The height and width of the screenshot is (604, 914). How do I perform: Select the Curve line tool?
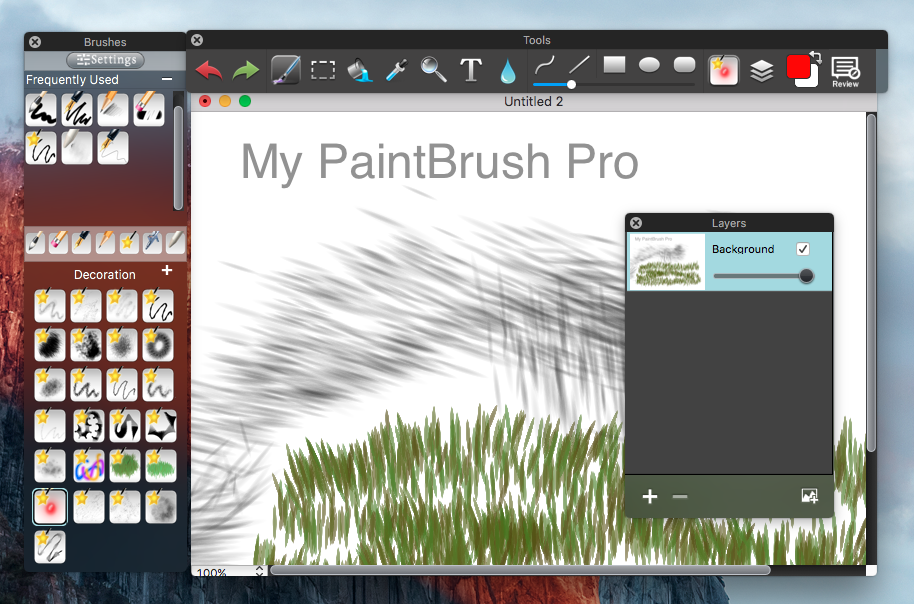tap(544, 65)
